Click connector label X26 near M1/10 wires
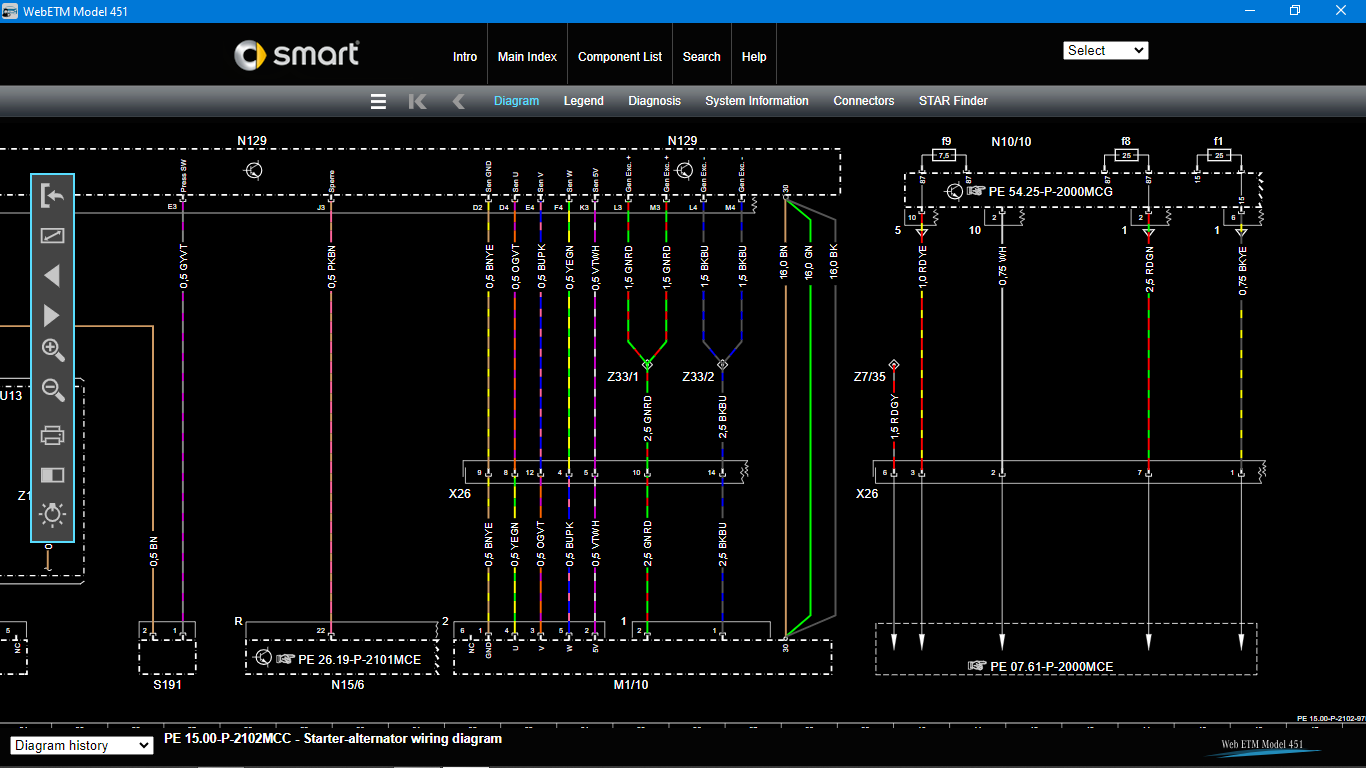 pos(459,494)
